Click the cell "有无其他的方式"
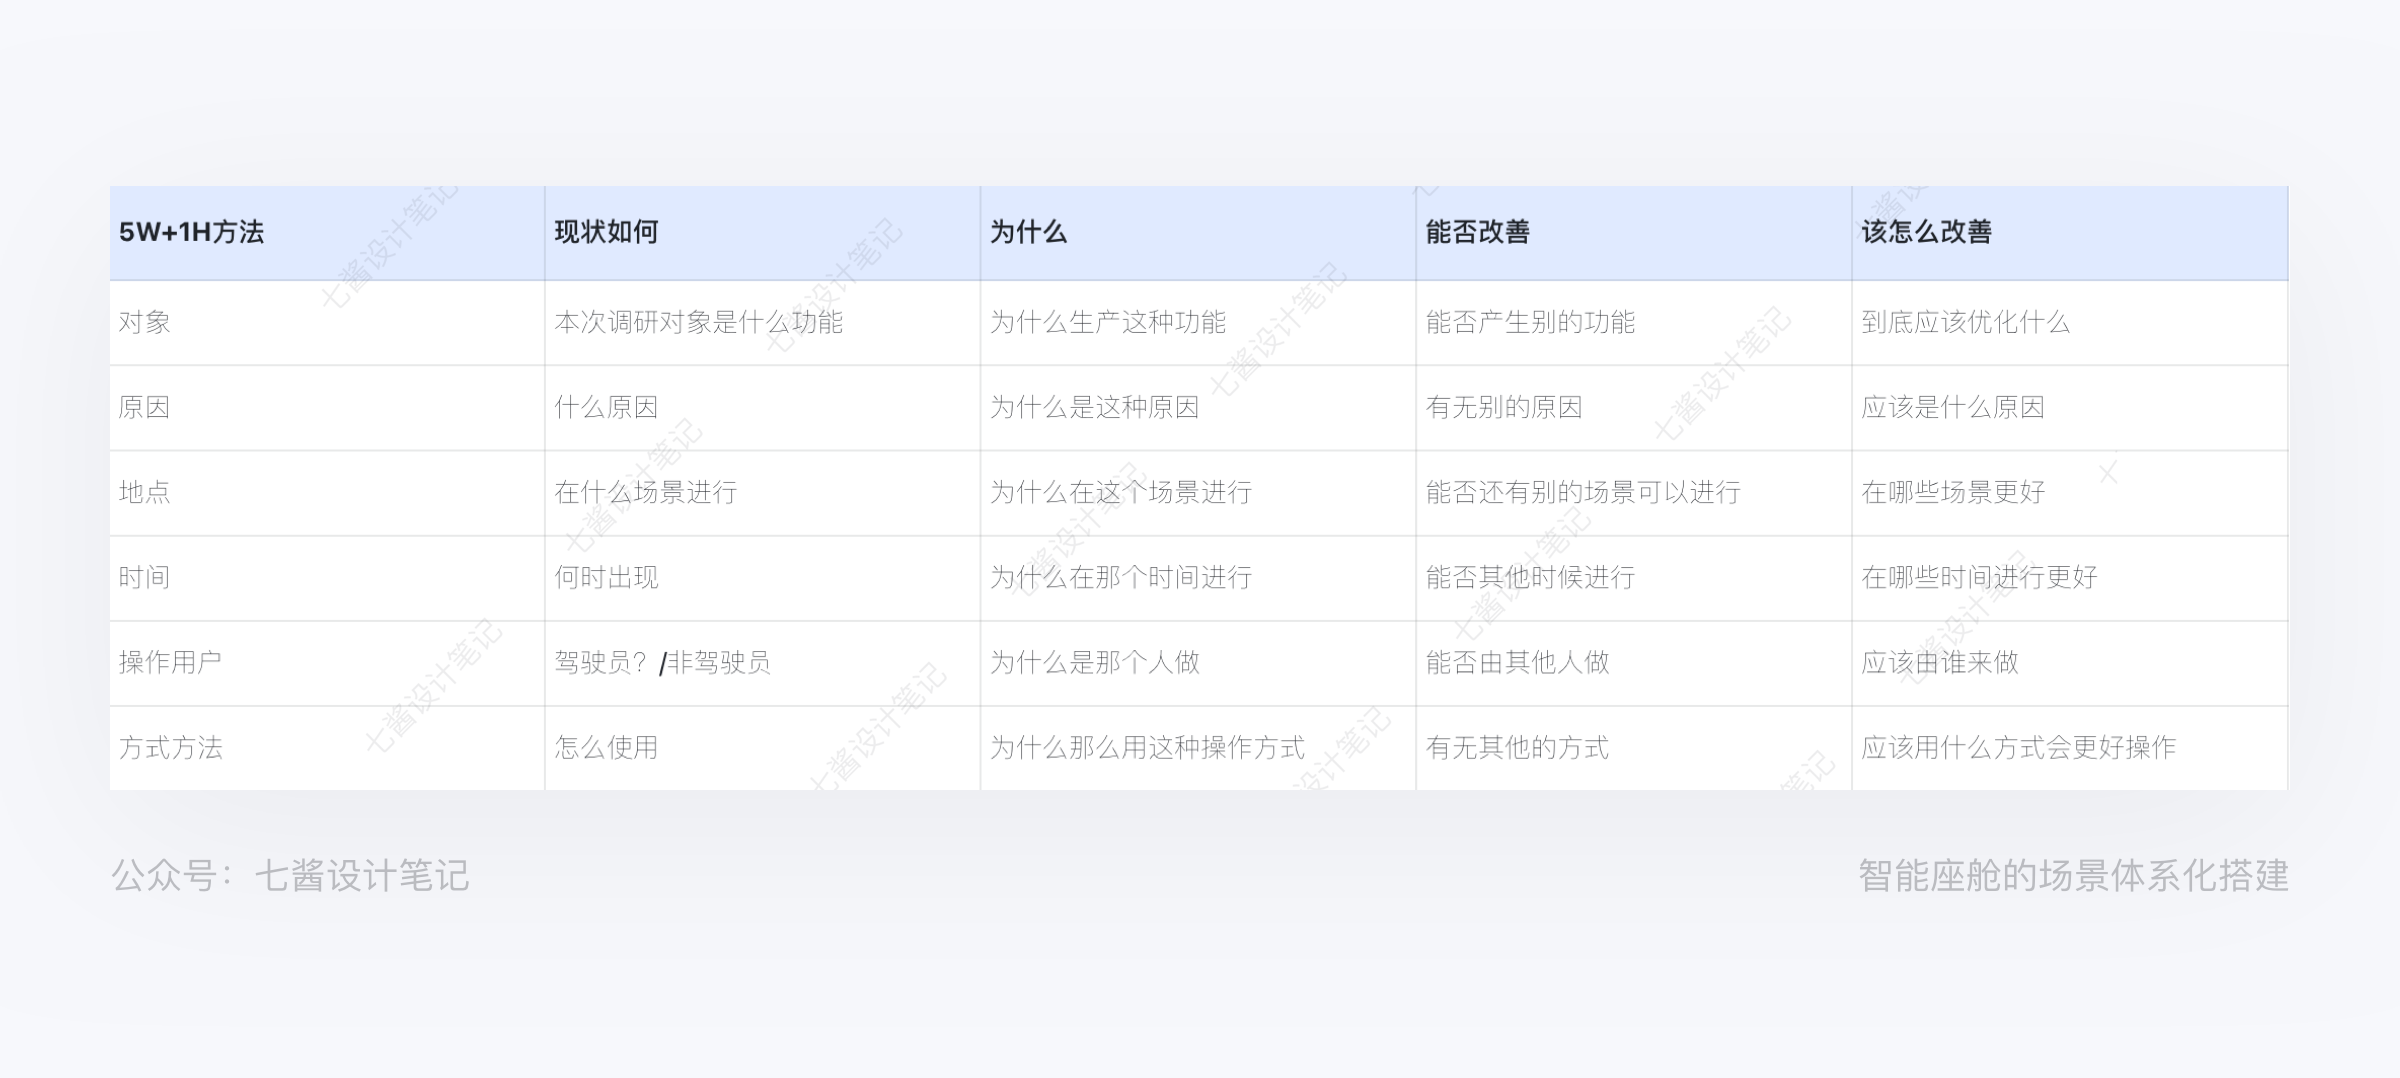 tap(1634, 747)
